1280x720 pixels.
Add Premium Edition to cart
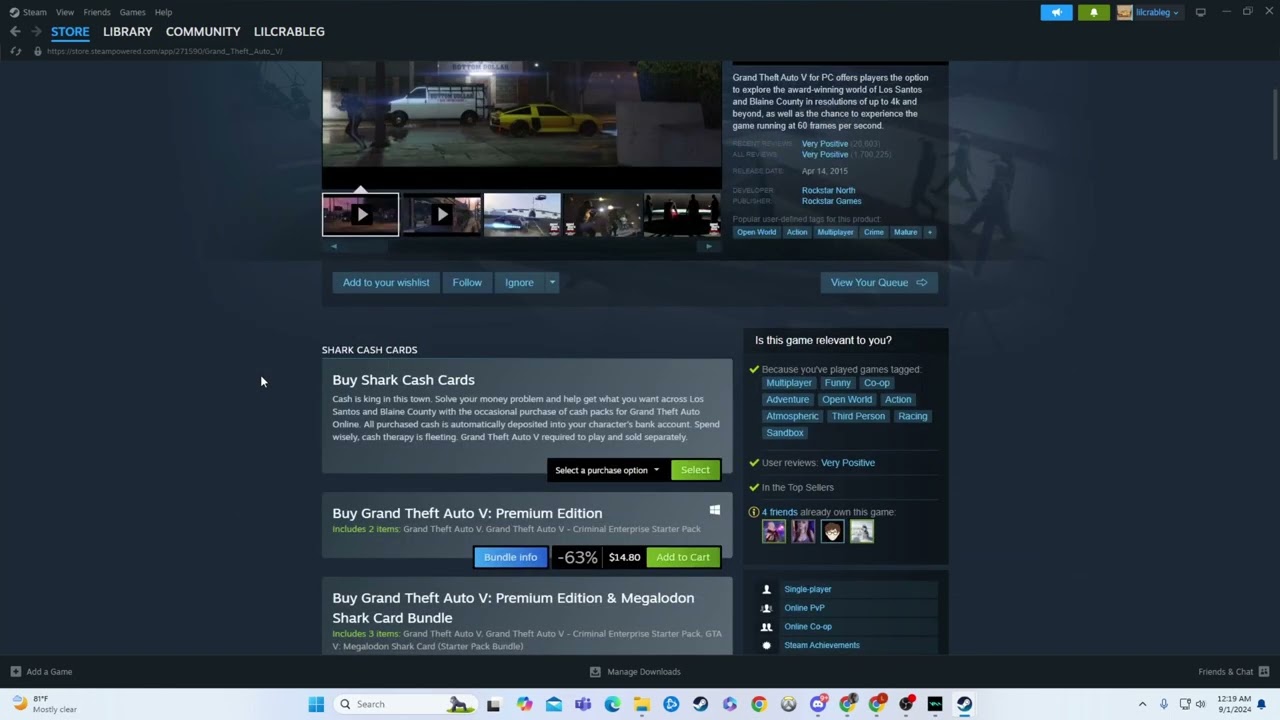tap(683, 557)
